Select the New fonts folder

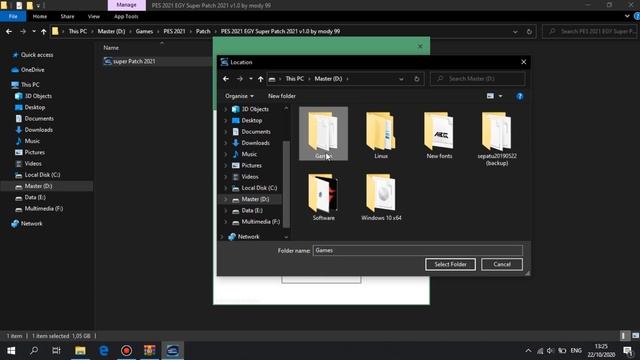pyautogui.click(x=439, y=135)
